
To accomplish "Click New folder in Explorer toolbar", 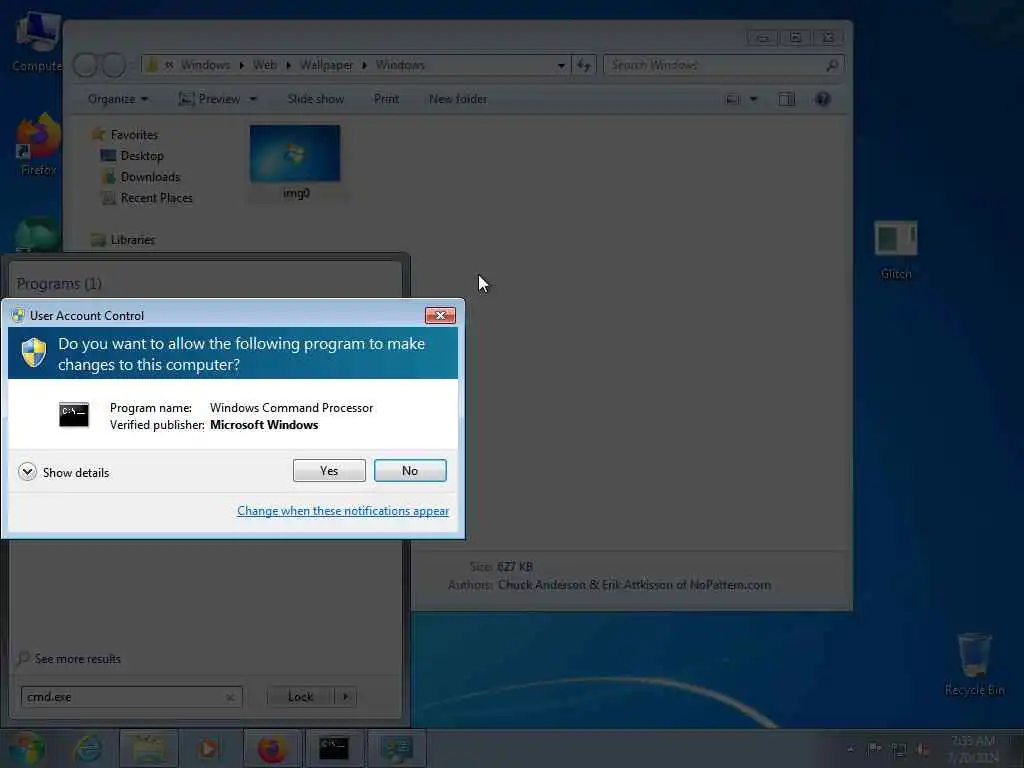I will (x=458, y=99).
